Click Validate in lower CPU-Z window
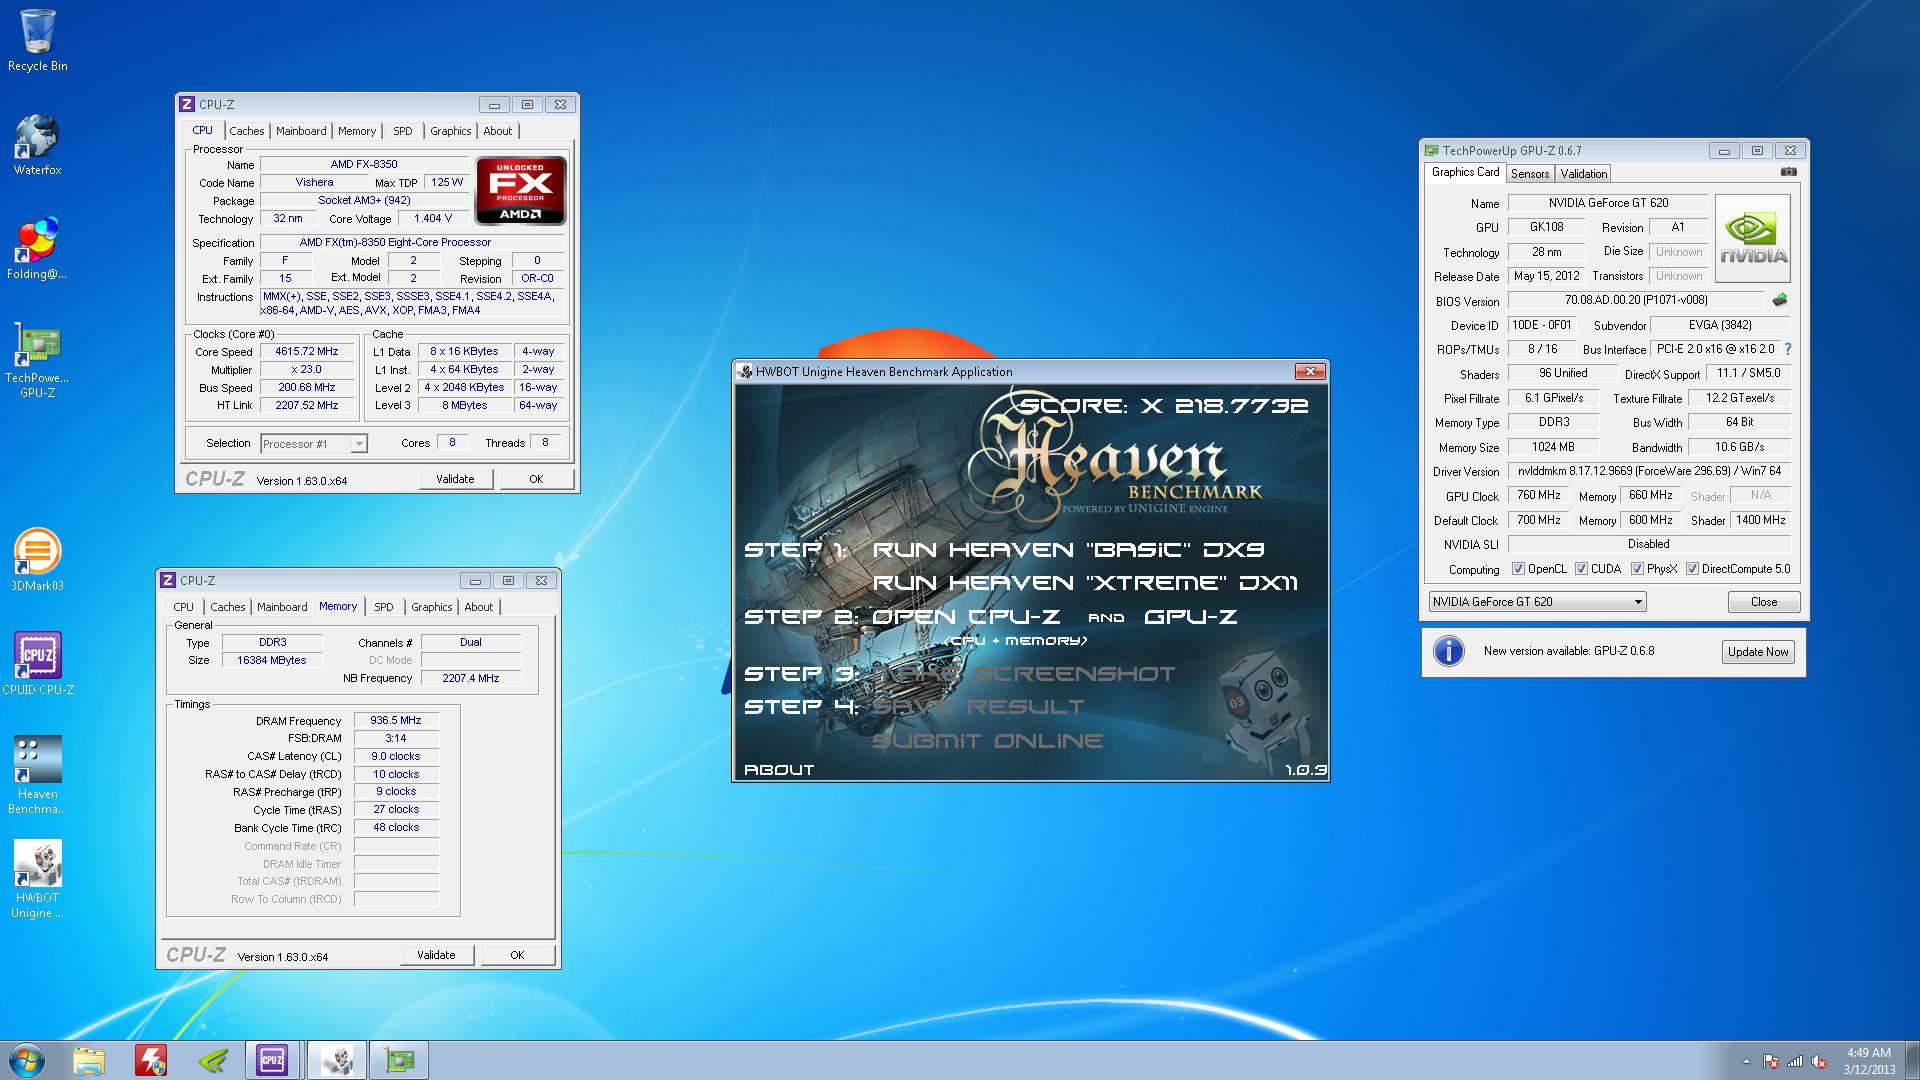Image resolution: width=1920 pixels, height=1080 pixels. point(436,955)
